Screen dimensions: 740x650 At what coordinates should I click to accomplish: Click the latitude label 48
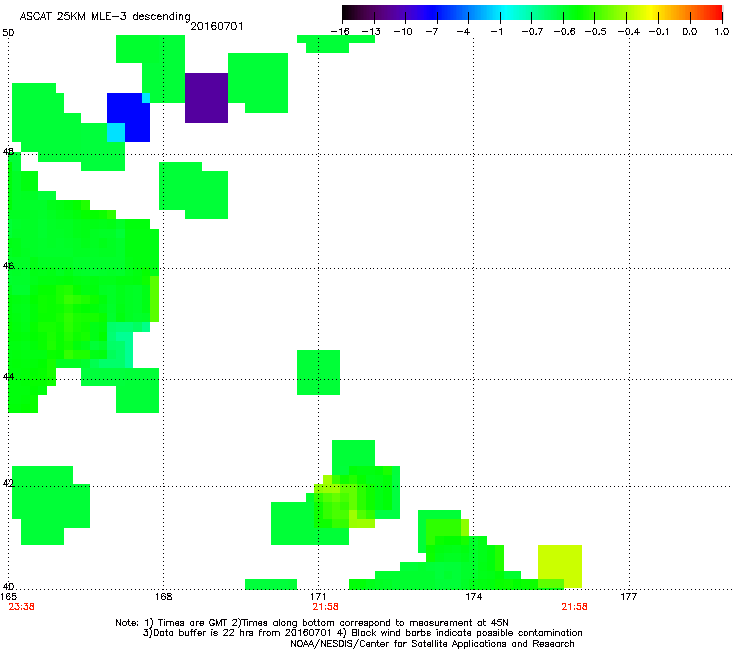(x=8, y=152)
